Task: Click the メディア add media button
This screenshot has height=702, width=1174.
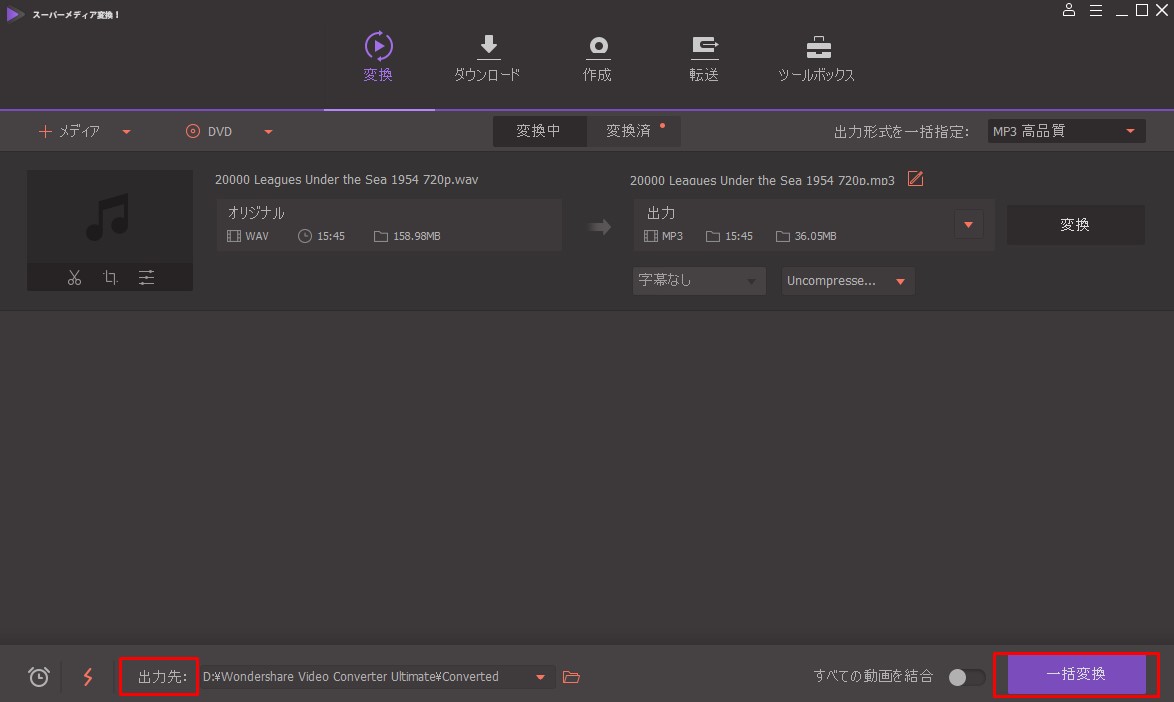Action: click(x=70, y=131)
